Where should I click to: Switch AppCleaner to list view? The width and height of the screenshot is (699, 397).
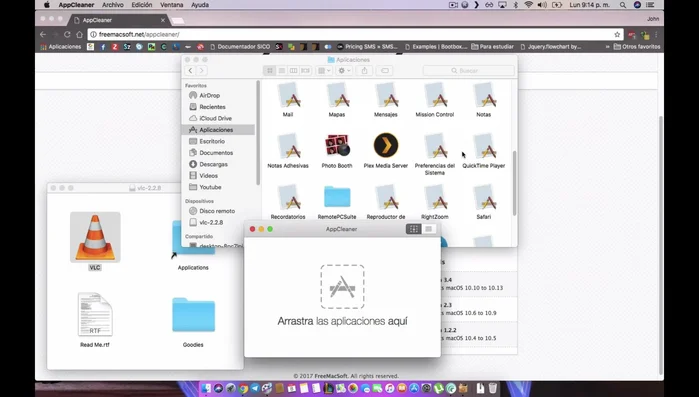[428, 229]
